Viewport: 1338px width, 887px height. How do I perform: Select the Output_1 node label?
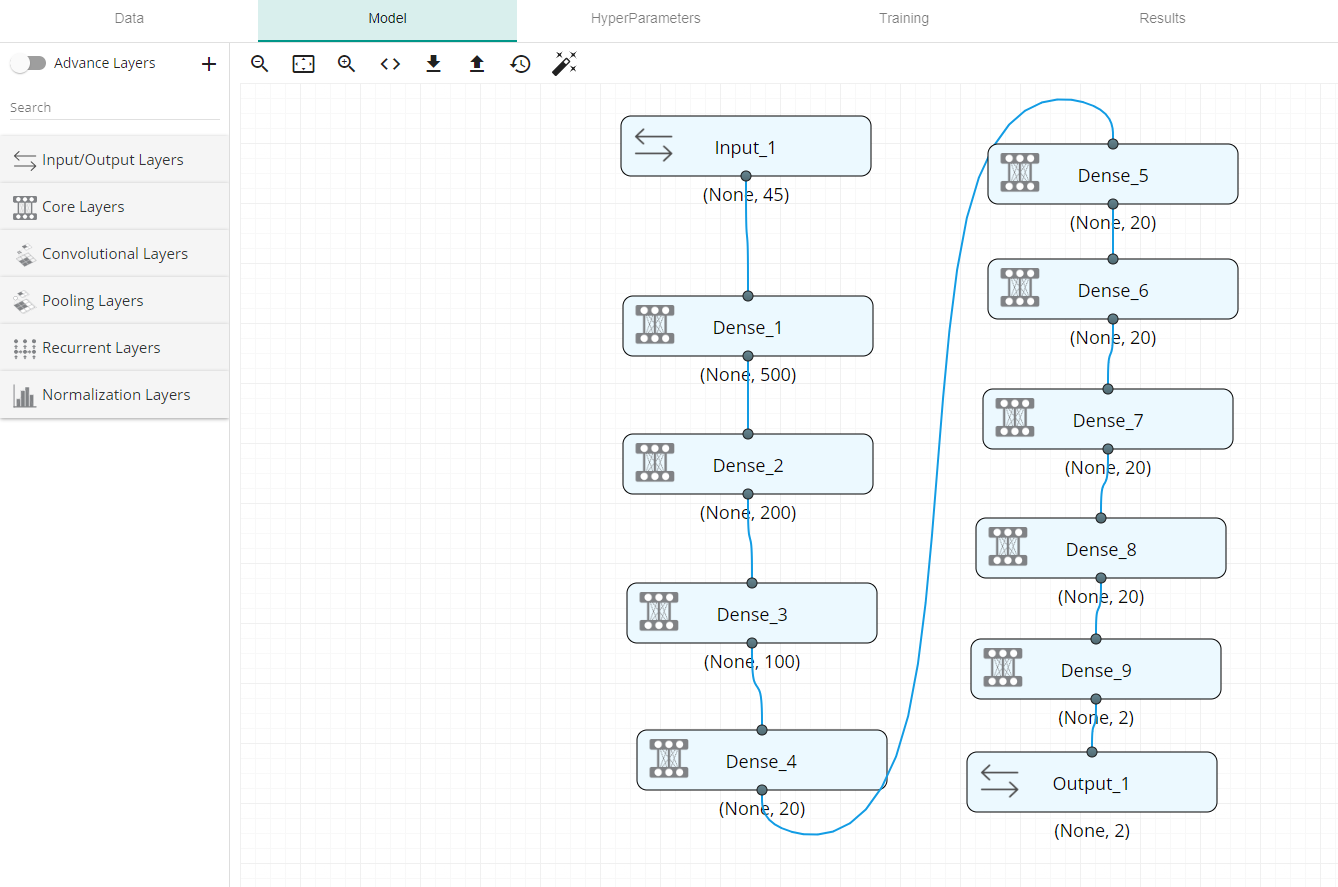1091,783
